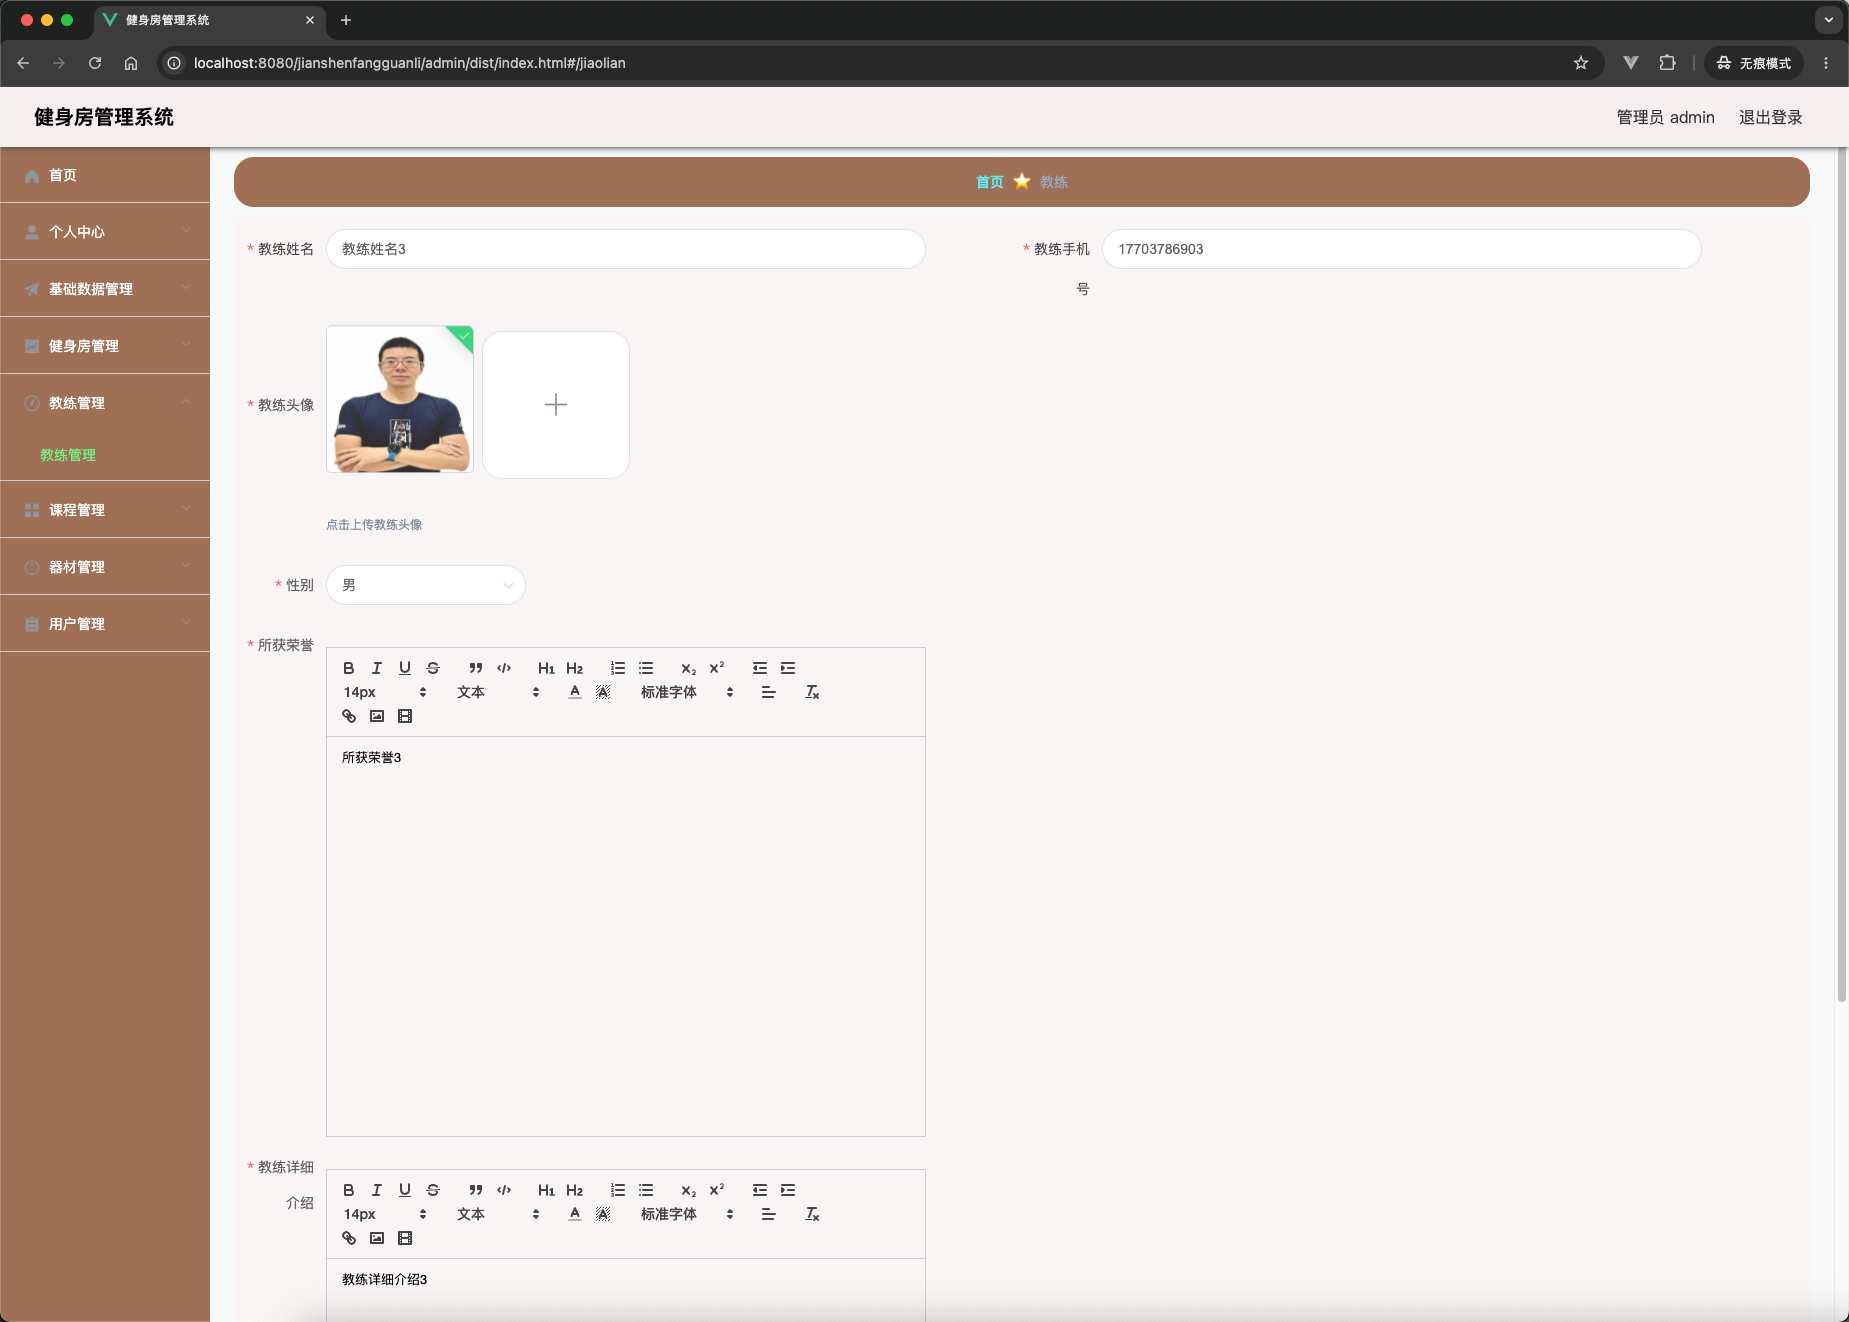The width and height of the screenshot is (1849, 1322).
Task: Toggle bold in 教练详细介绍 editor toolbar
Action: [349, 1190]
